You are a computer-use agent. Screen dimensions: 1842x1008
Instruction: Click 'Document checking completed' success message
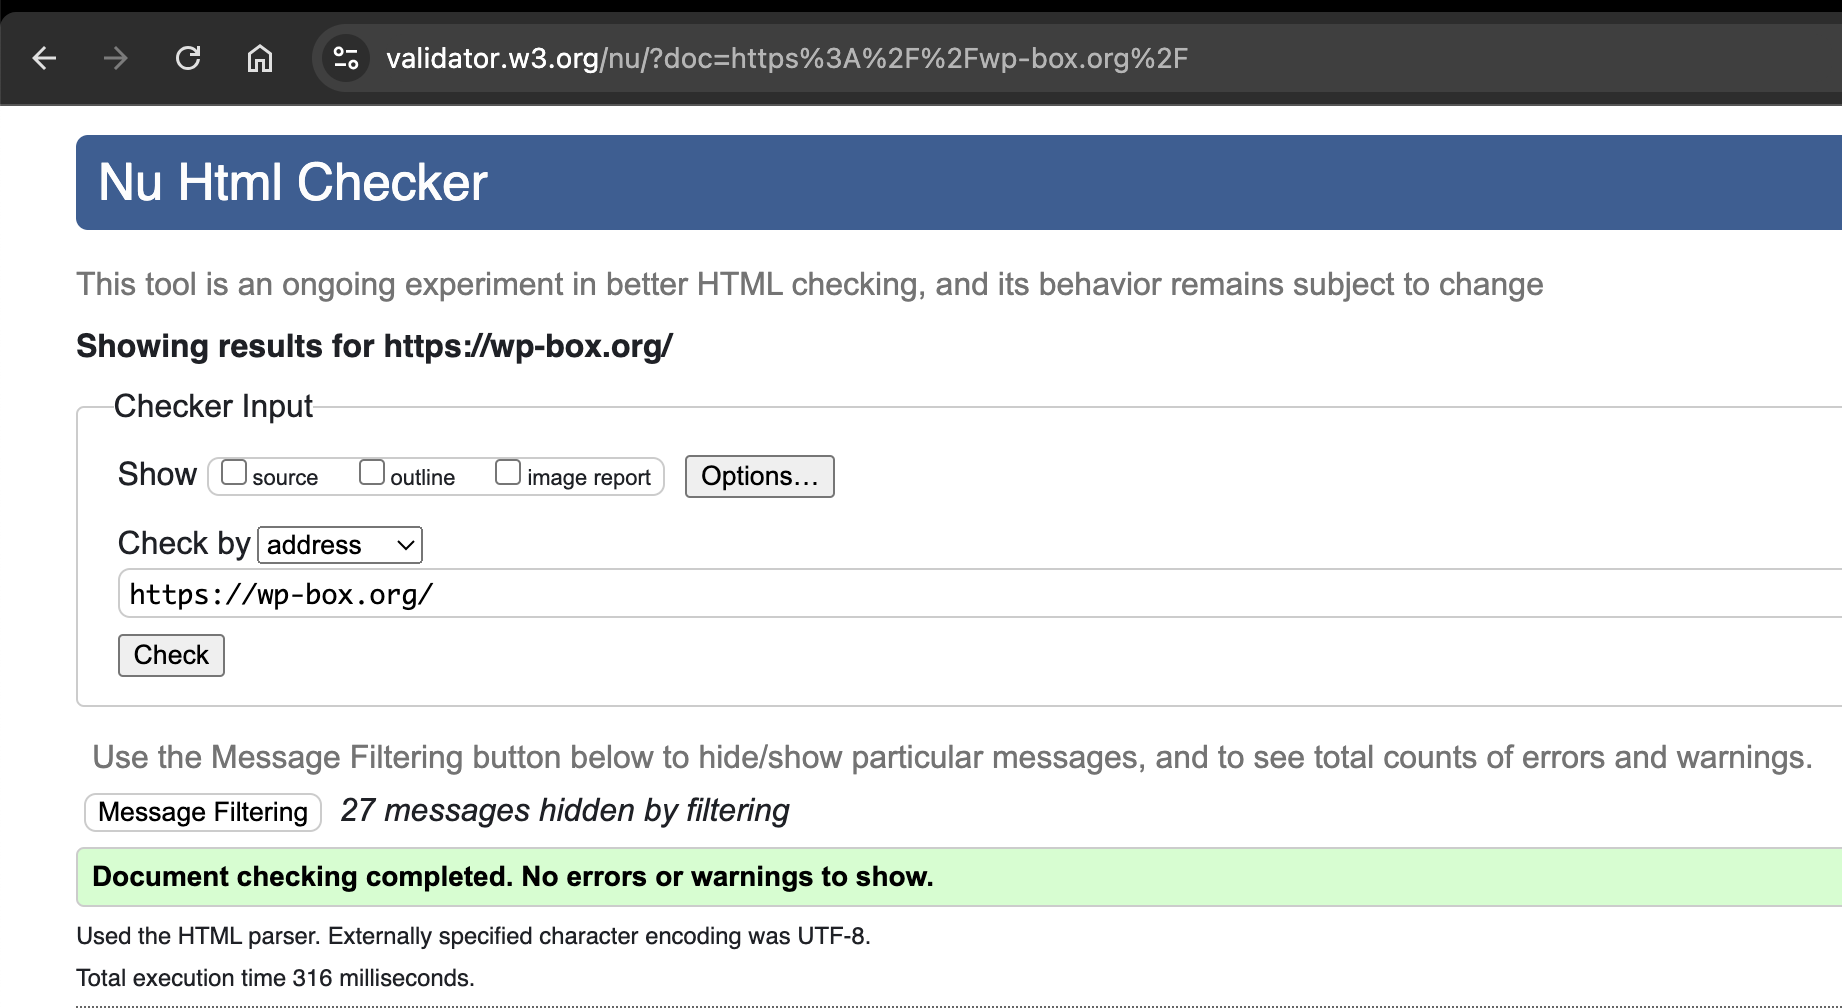pos(959,877)
